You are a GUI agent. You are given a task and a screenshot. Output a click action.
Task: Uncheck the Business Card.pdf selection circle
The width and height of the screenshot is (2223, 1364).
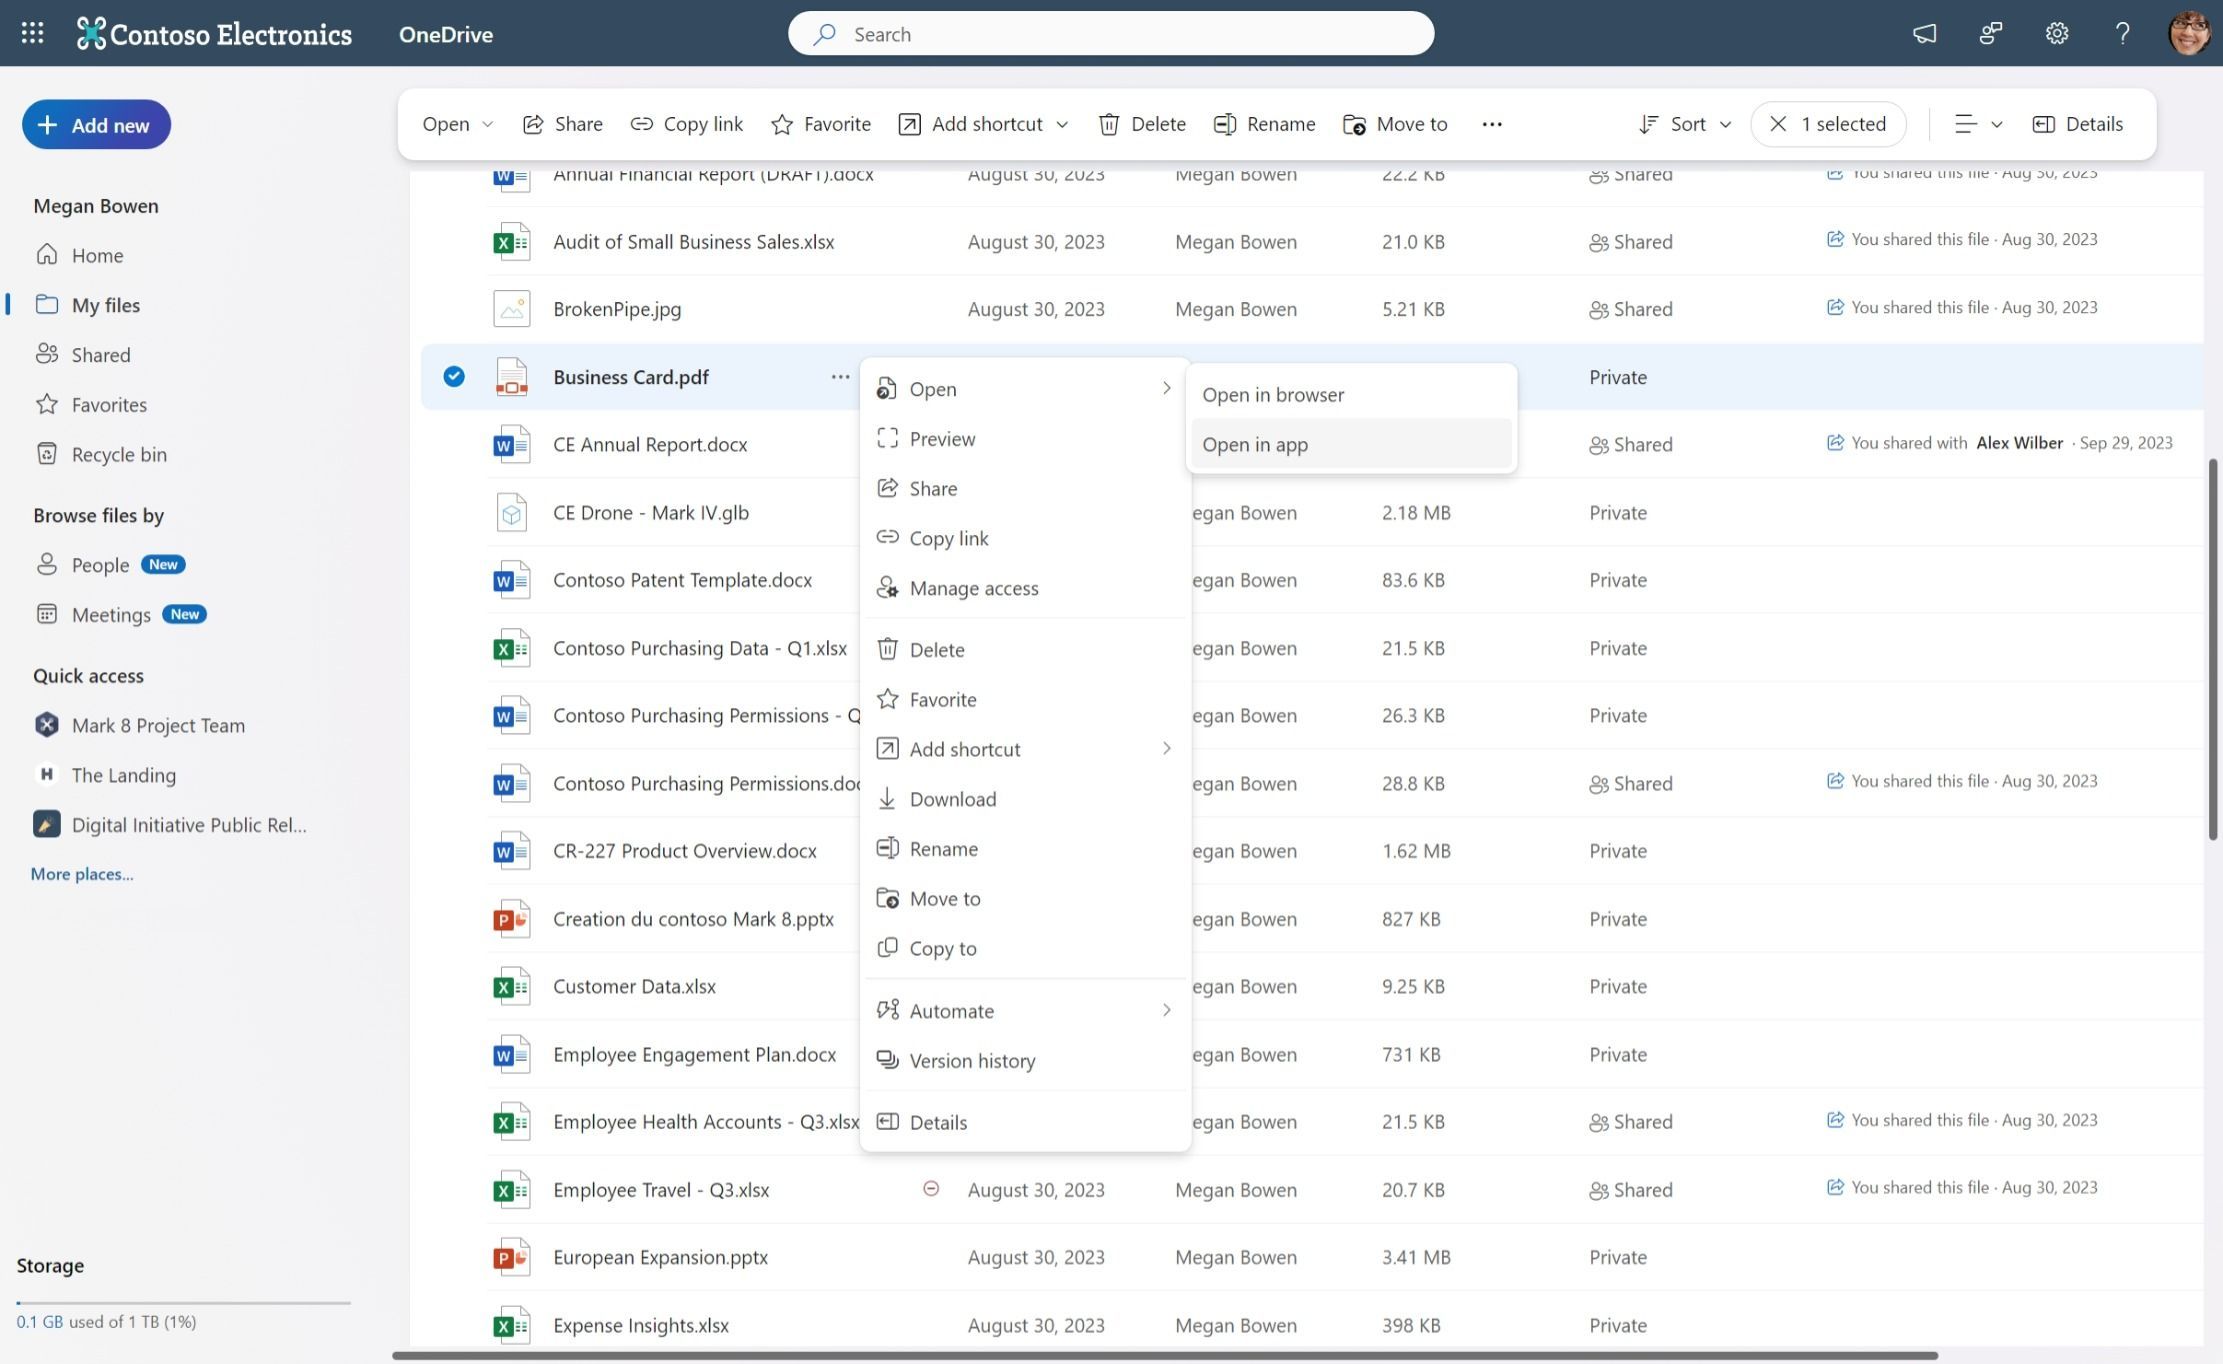pyautogui.click(x=454, y=377)
